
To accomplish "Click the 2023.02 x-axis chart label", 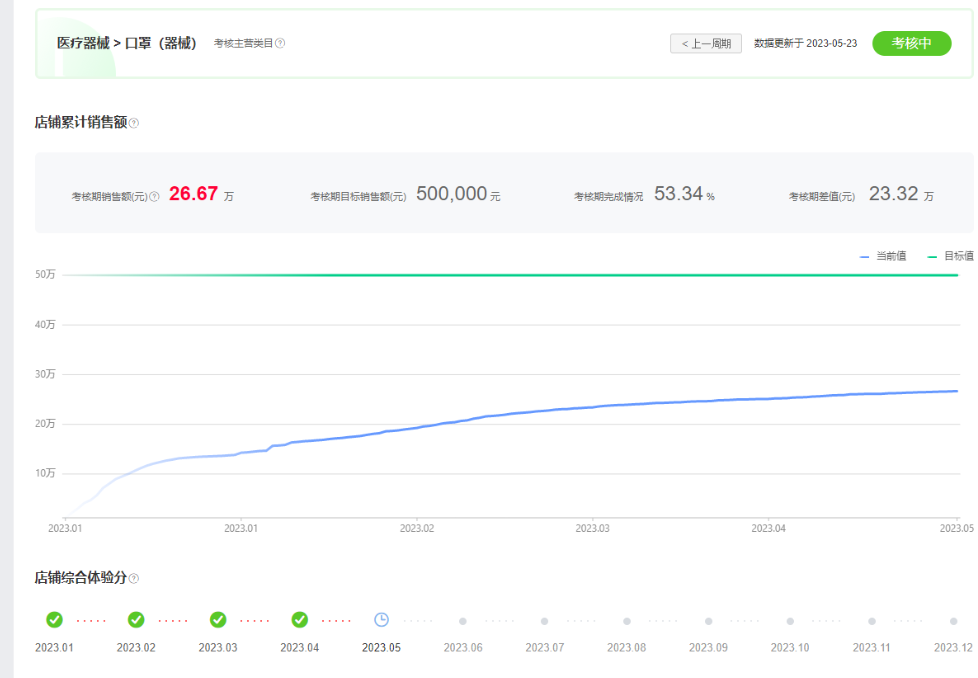I will [x=417, y=528].
